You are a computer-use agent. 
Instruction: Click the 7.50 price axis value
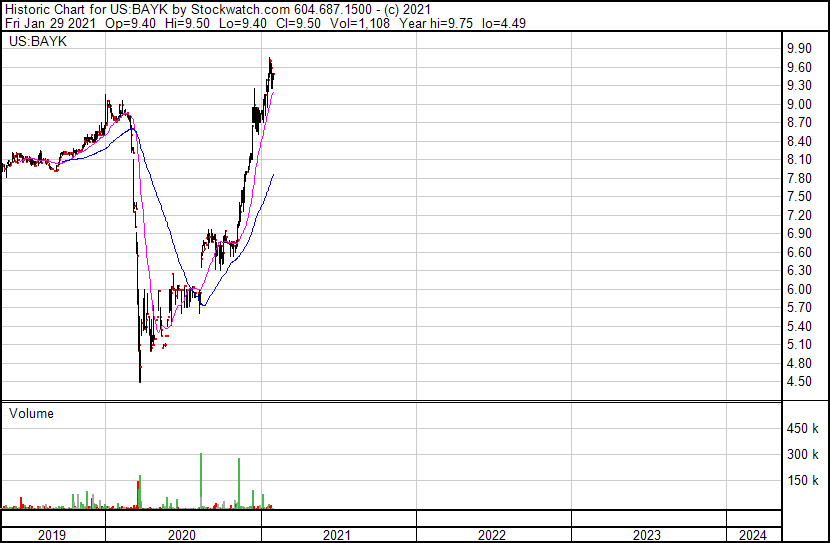pyautogui.click(x=799, y=196)
